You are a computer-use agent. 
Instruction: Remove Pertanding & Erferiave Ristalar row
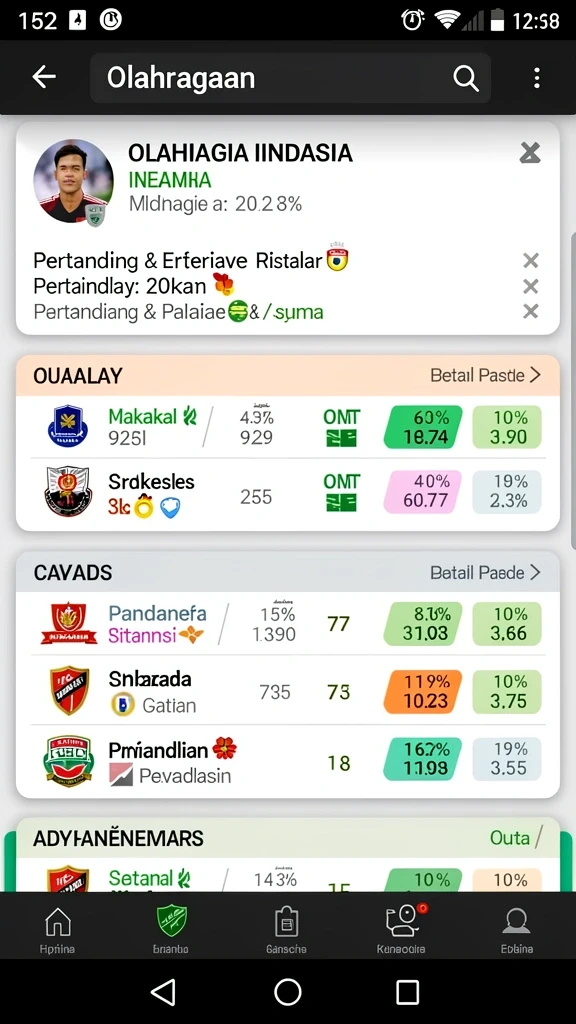pyautogui.click(x=531, y=261)
